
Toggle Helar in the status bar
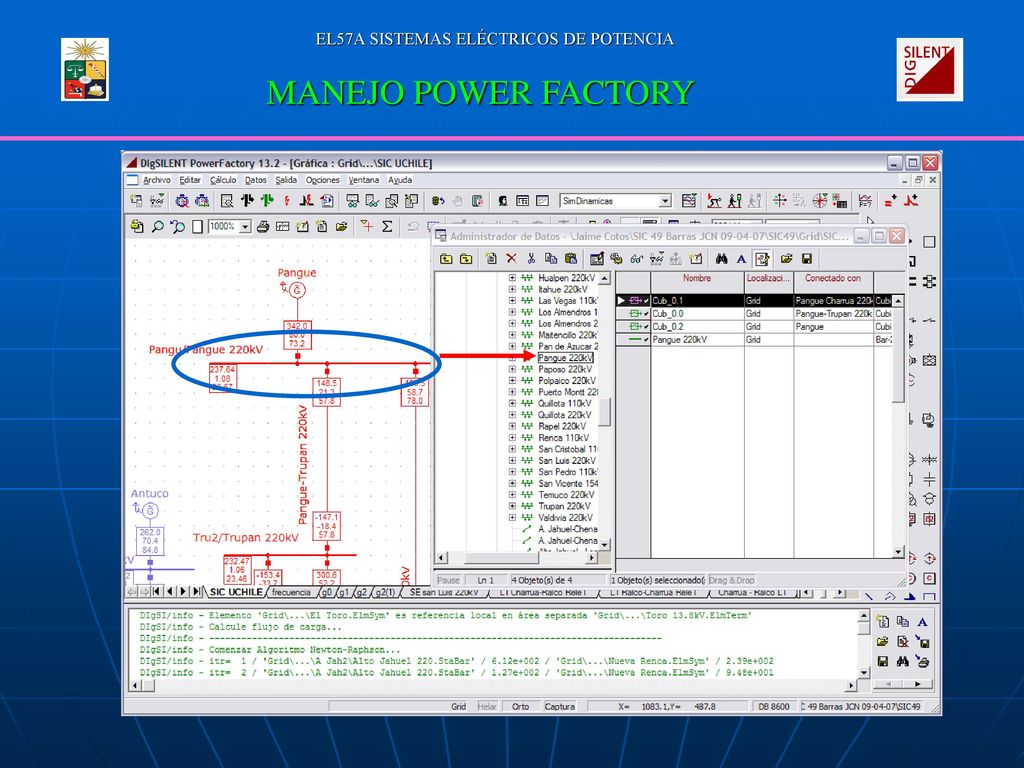click(x=487, y=706)
